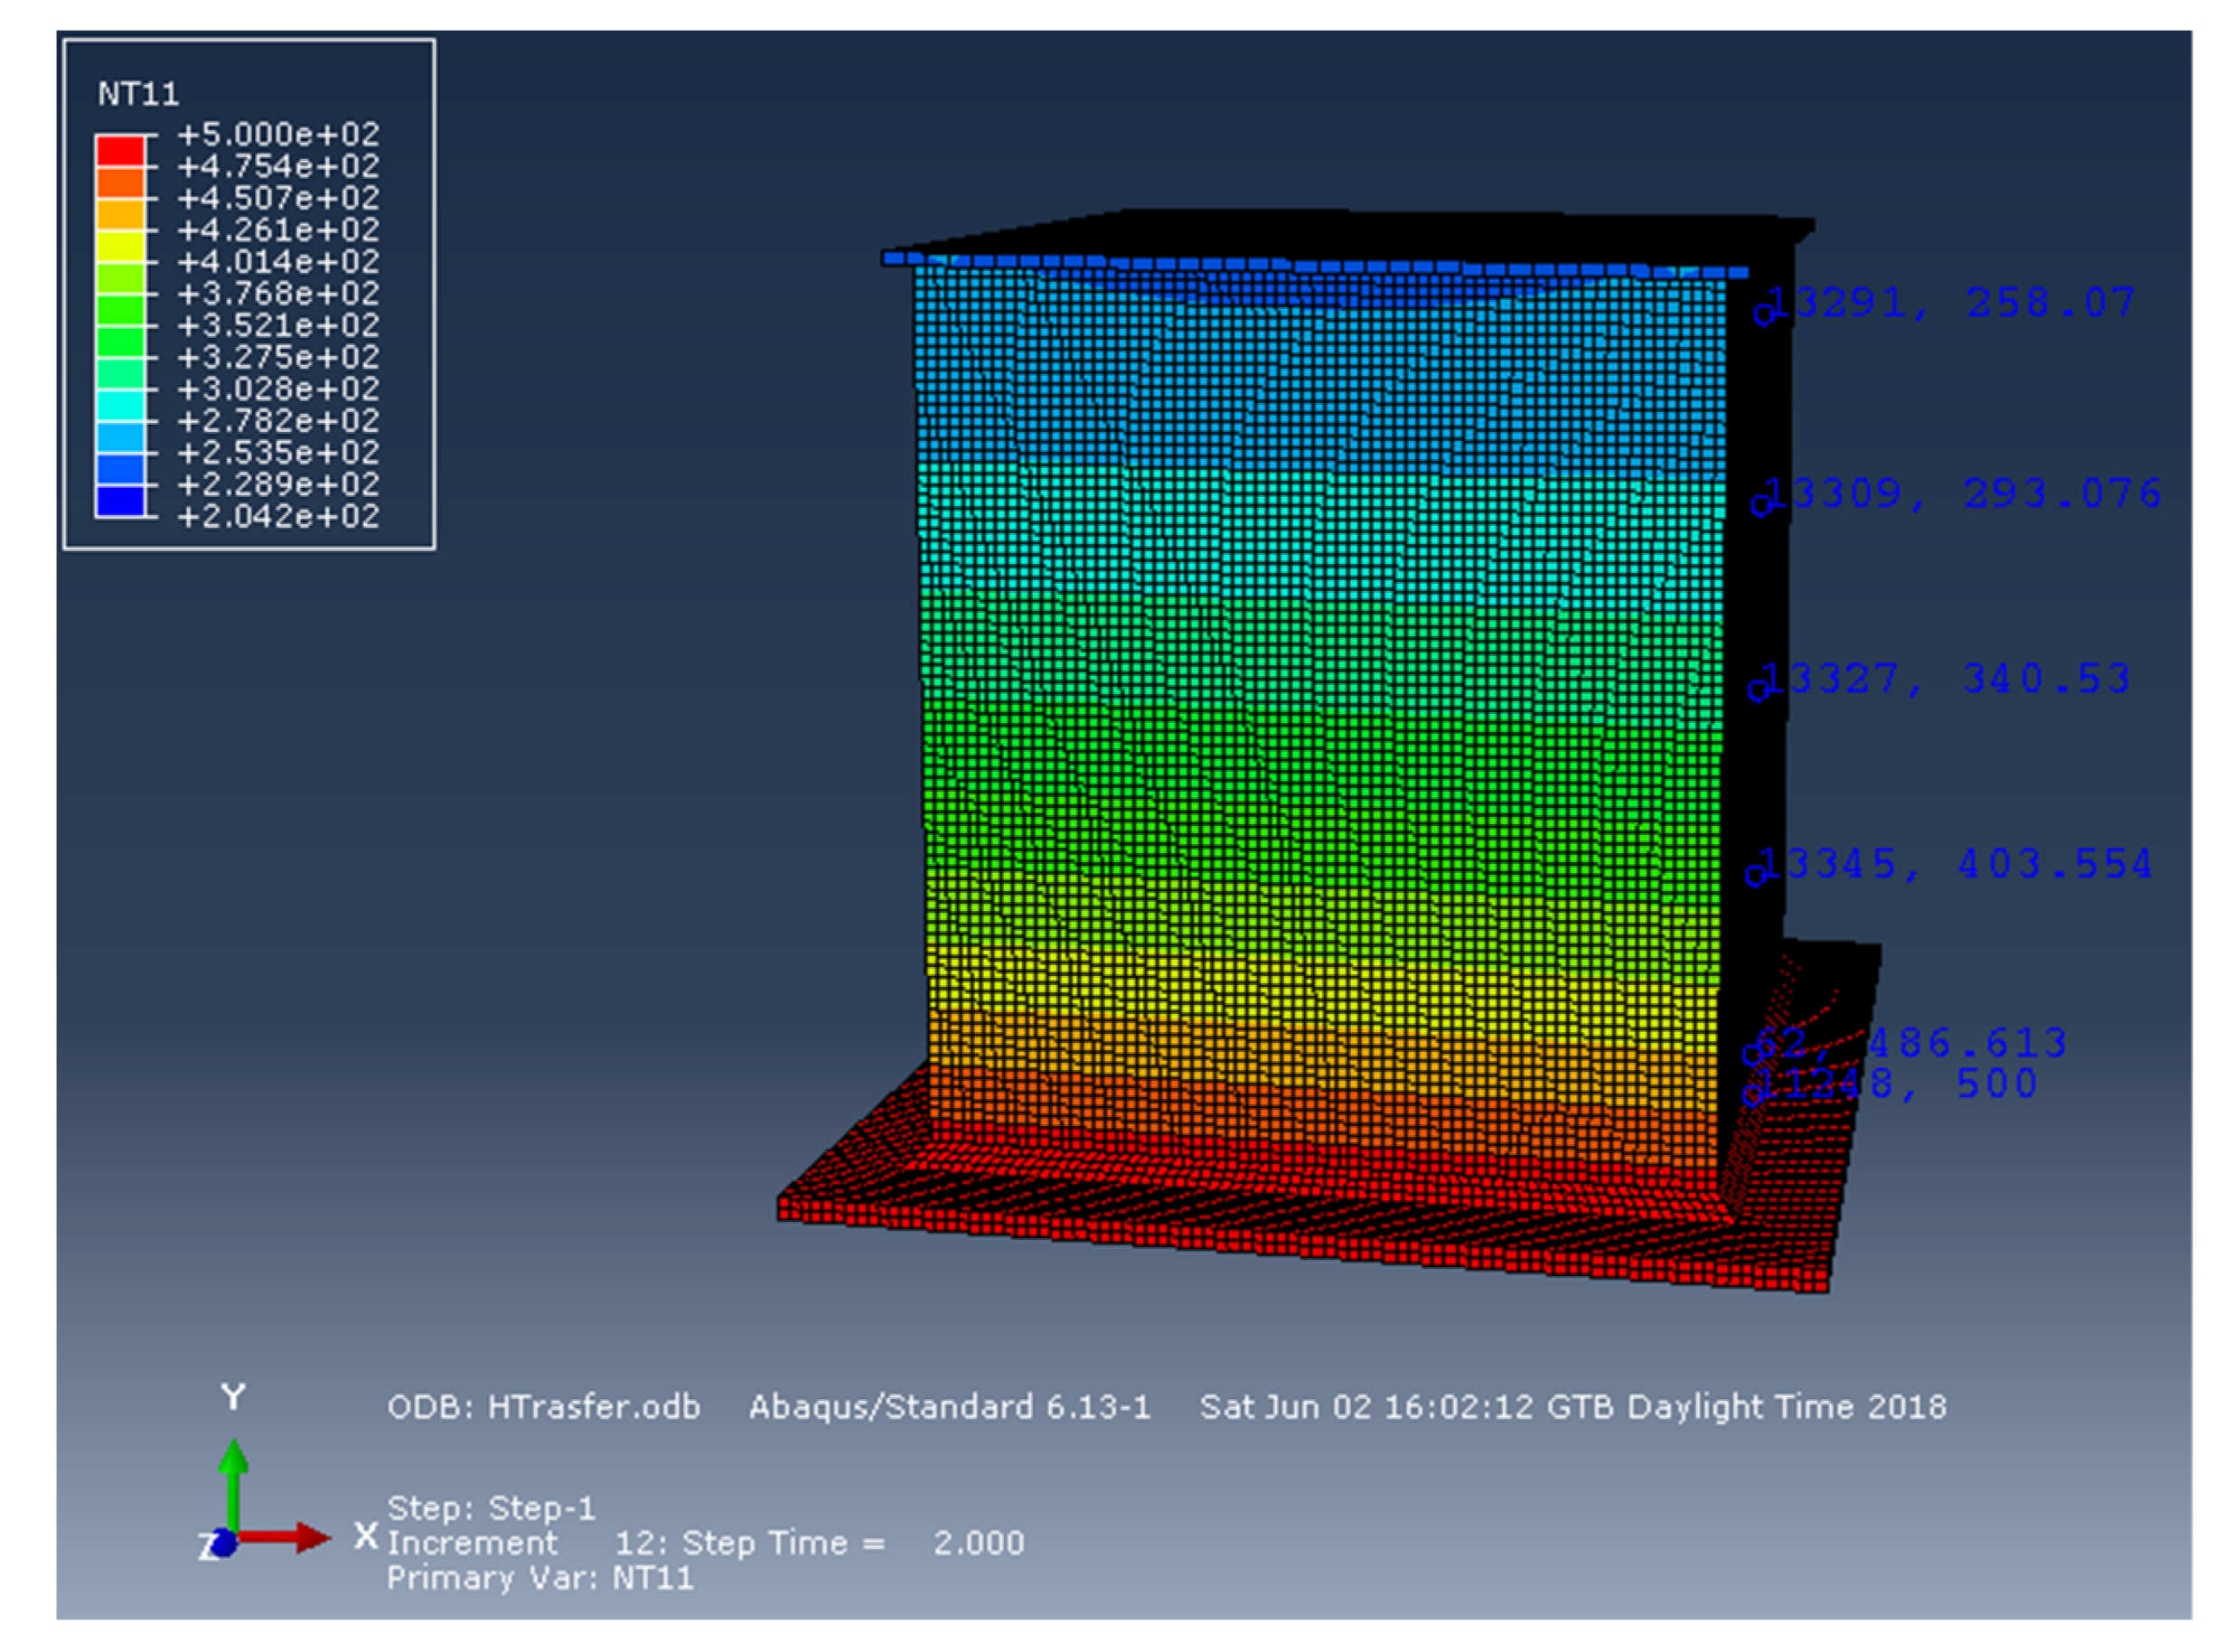Select the yellow color band in legend
Viewport: 2233px width, 1652px height.
point(120,245)
